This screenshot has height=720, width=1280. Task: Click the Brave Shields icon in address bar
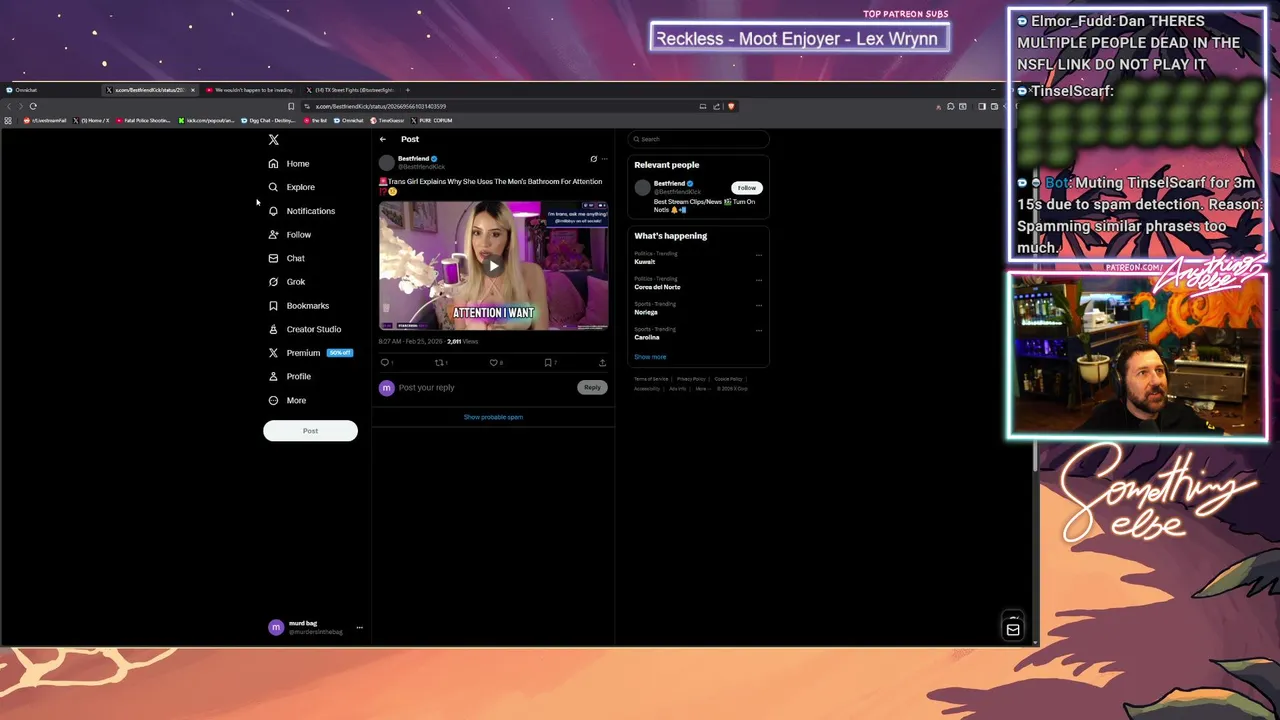click(x=731, y=106)
